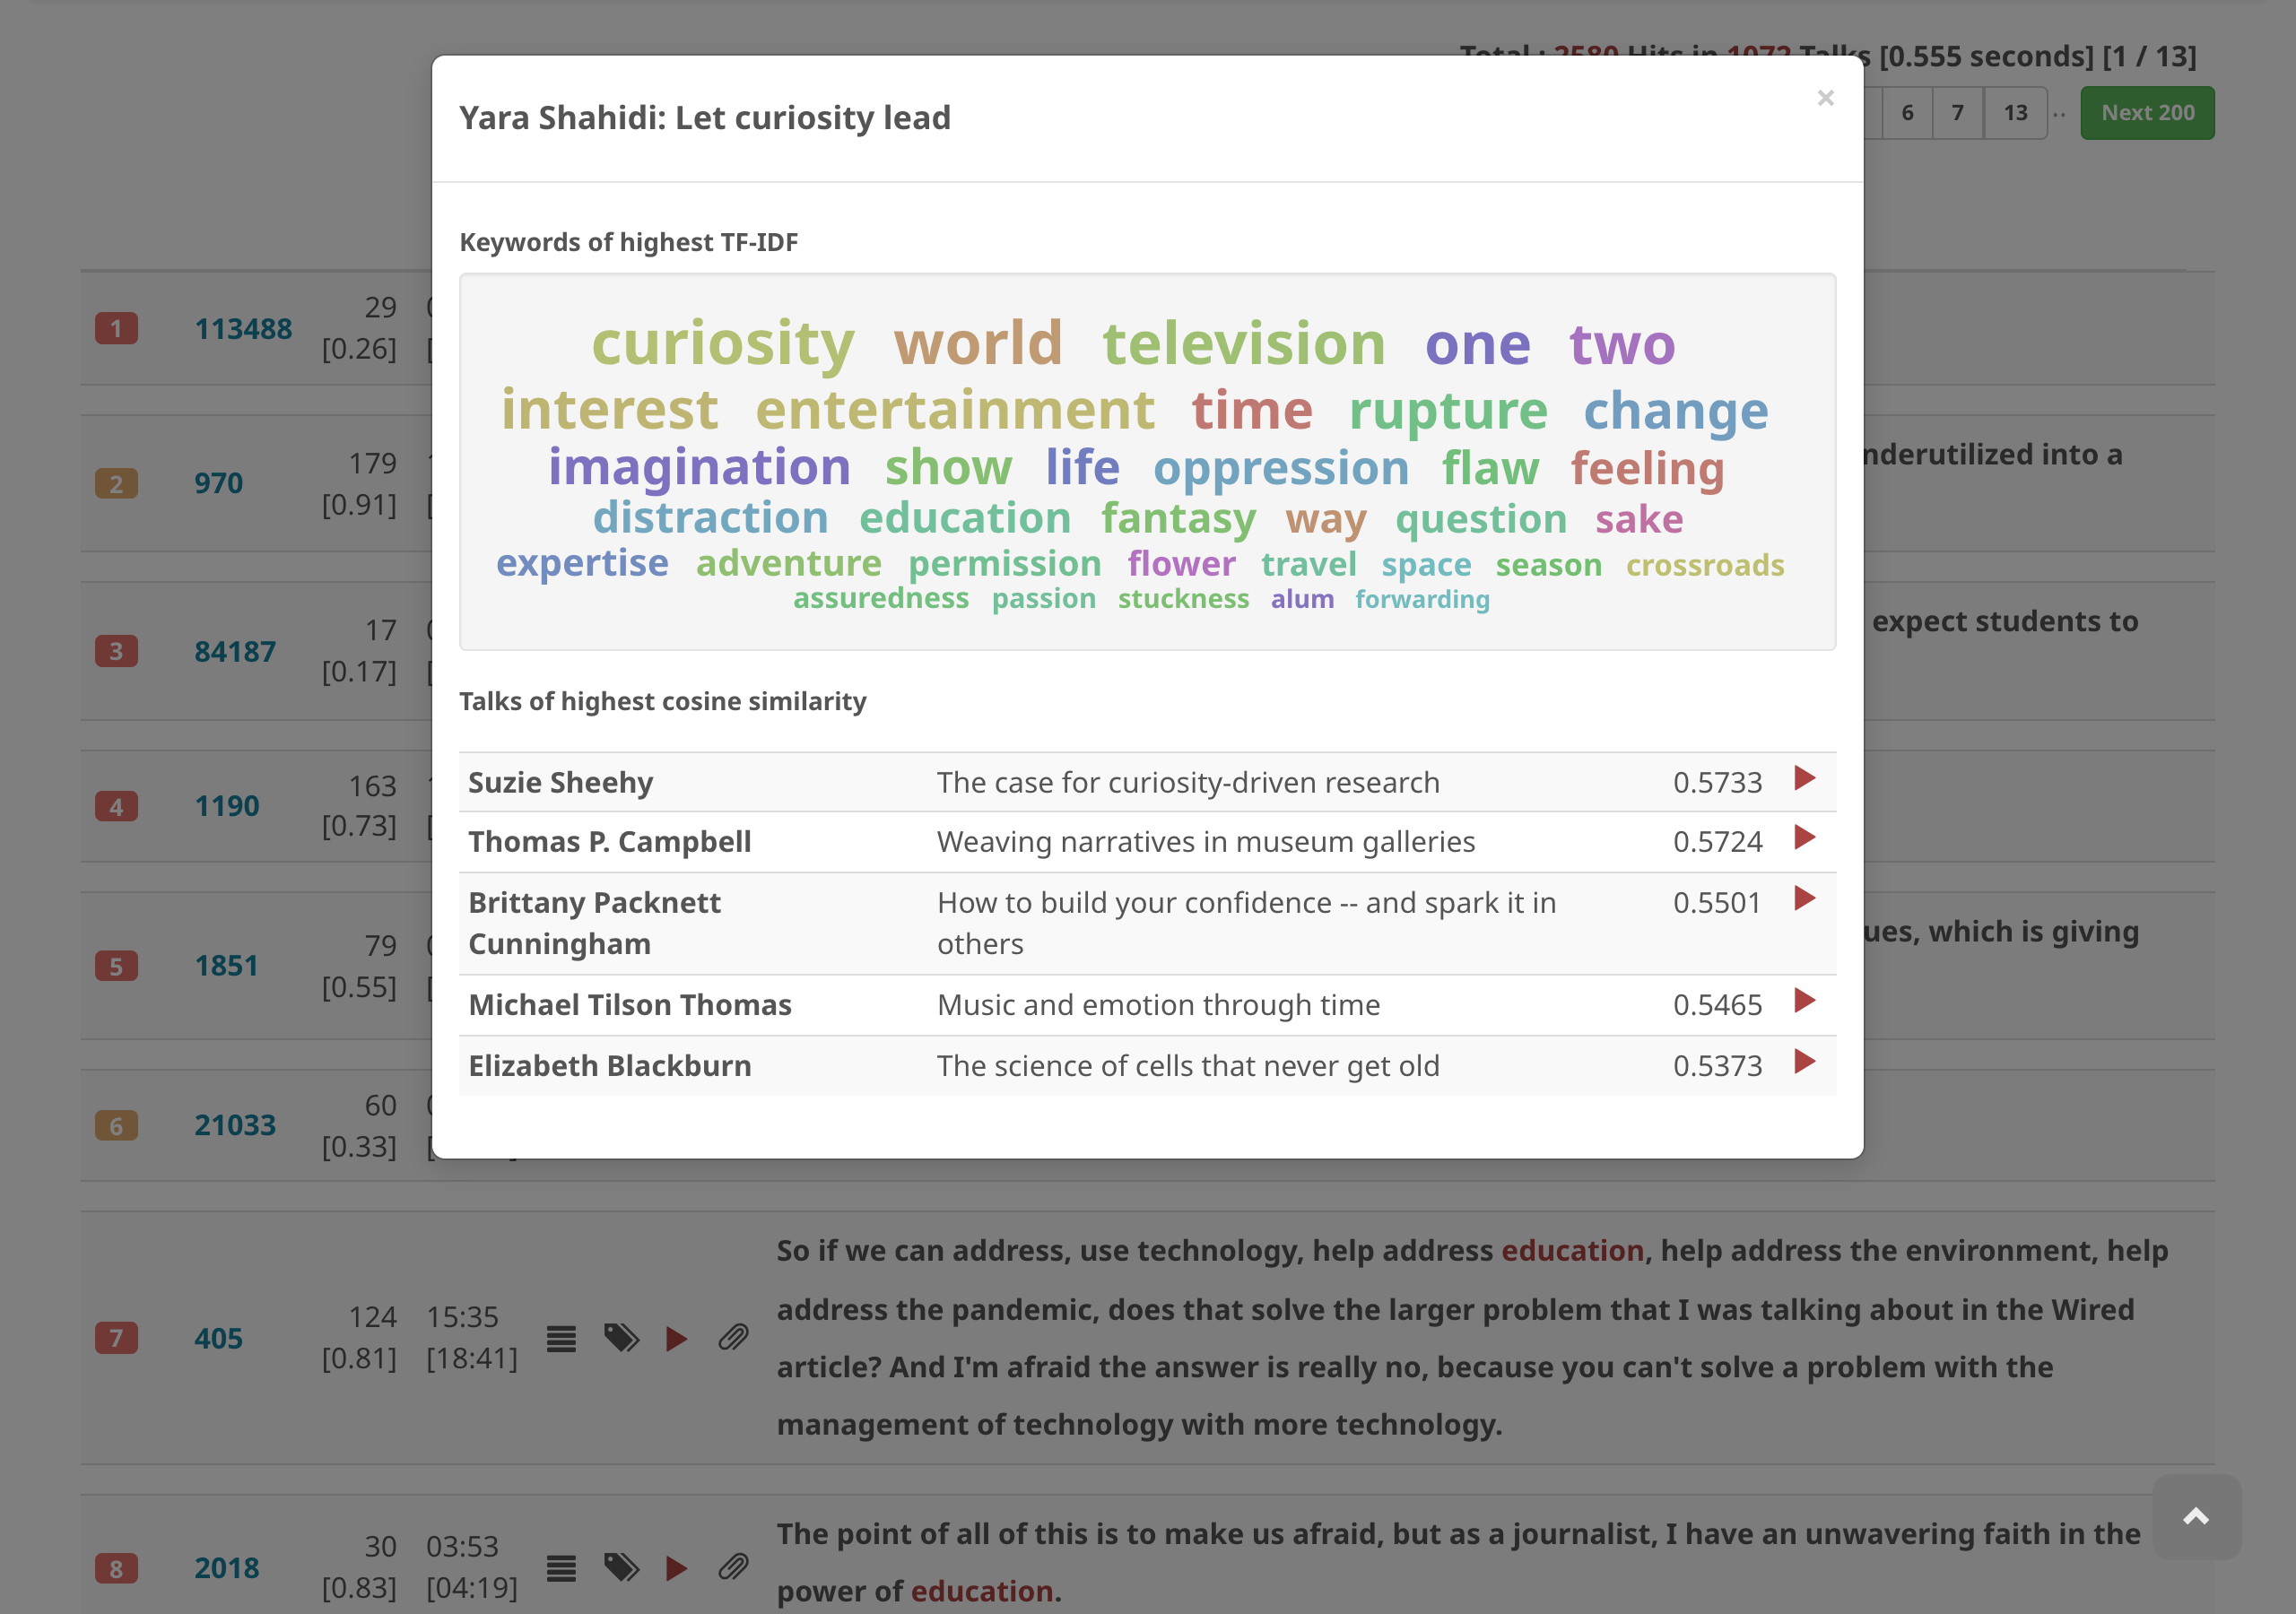Close the Yara Shahidi popup dialog
Screen dimensions: 2296x1614
tap(1827, 98)
